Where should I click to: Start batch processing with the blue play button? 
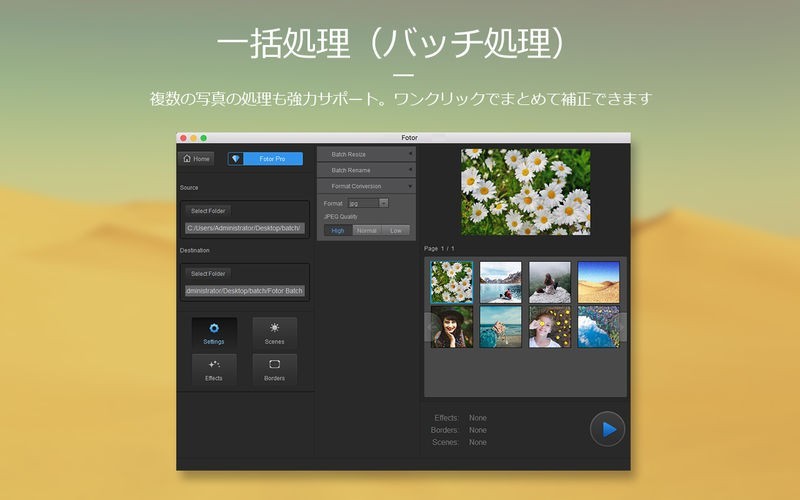click(x=607, y=429)
